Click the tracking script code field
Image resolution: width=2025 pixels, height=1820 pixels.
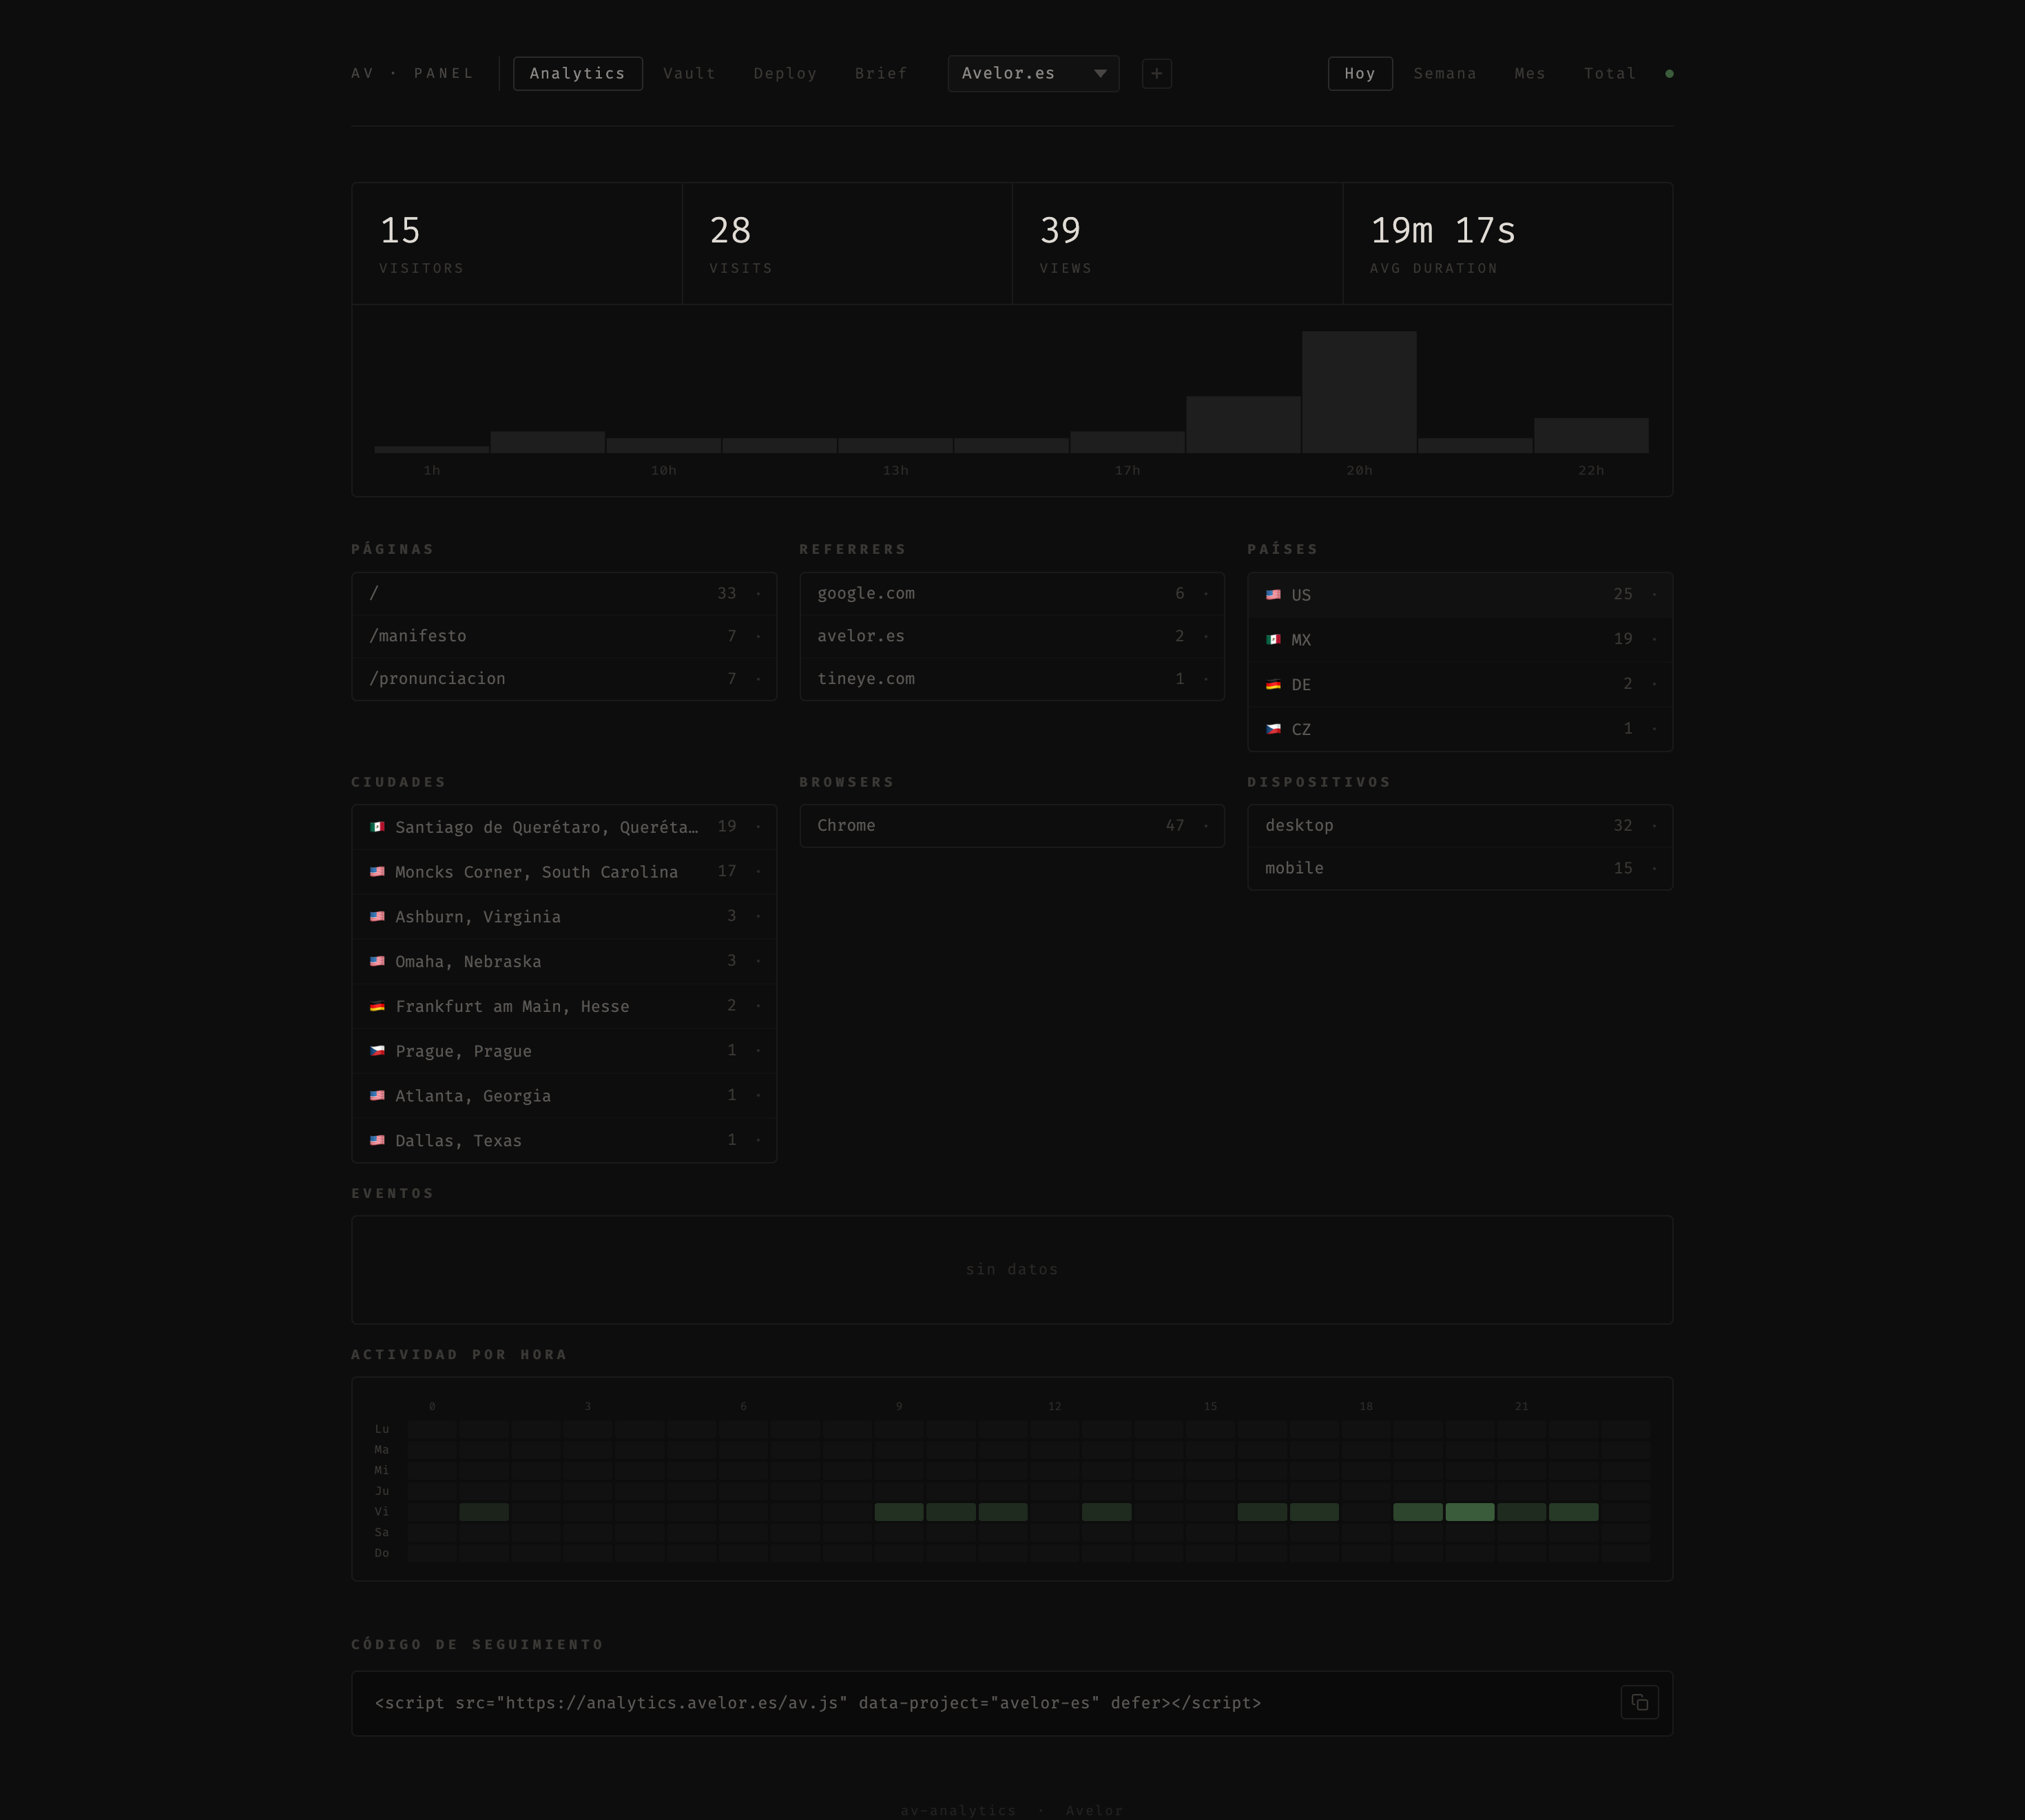coord(1012,1703)
